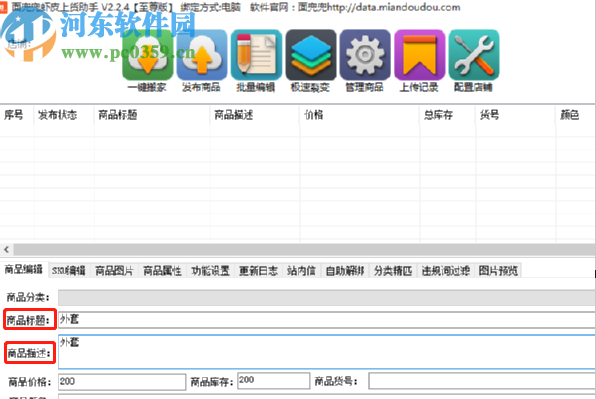Focus the 商品描述 text area

[x=327, y=352]
